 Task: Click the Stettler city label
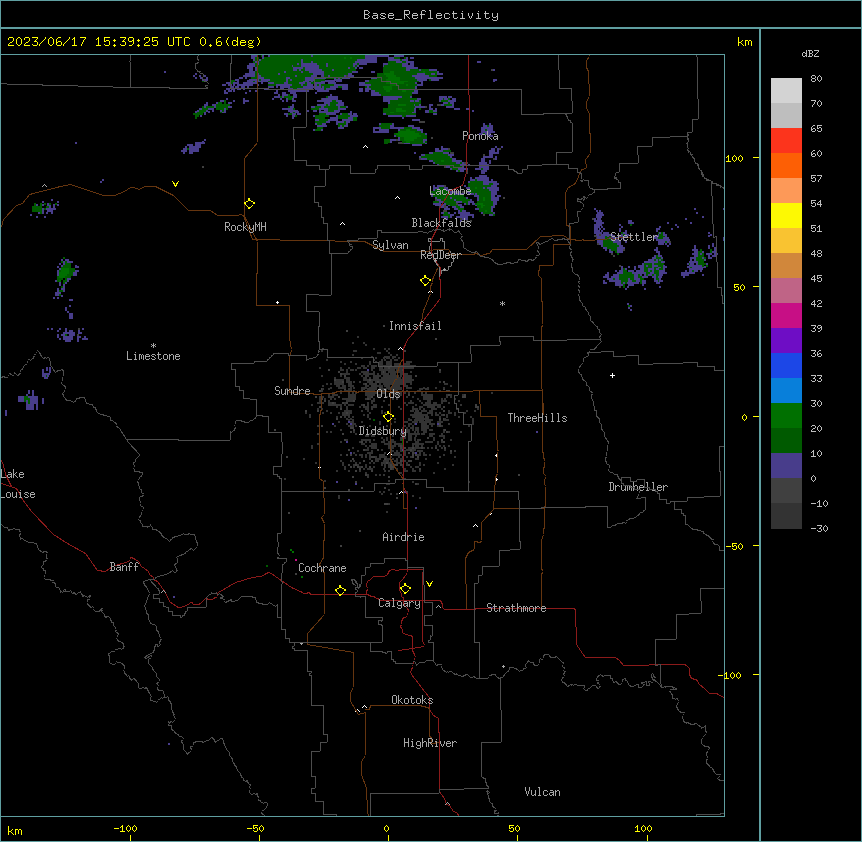point(634,237)
